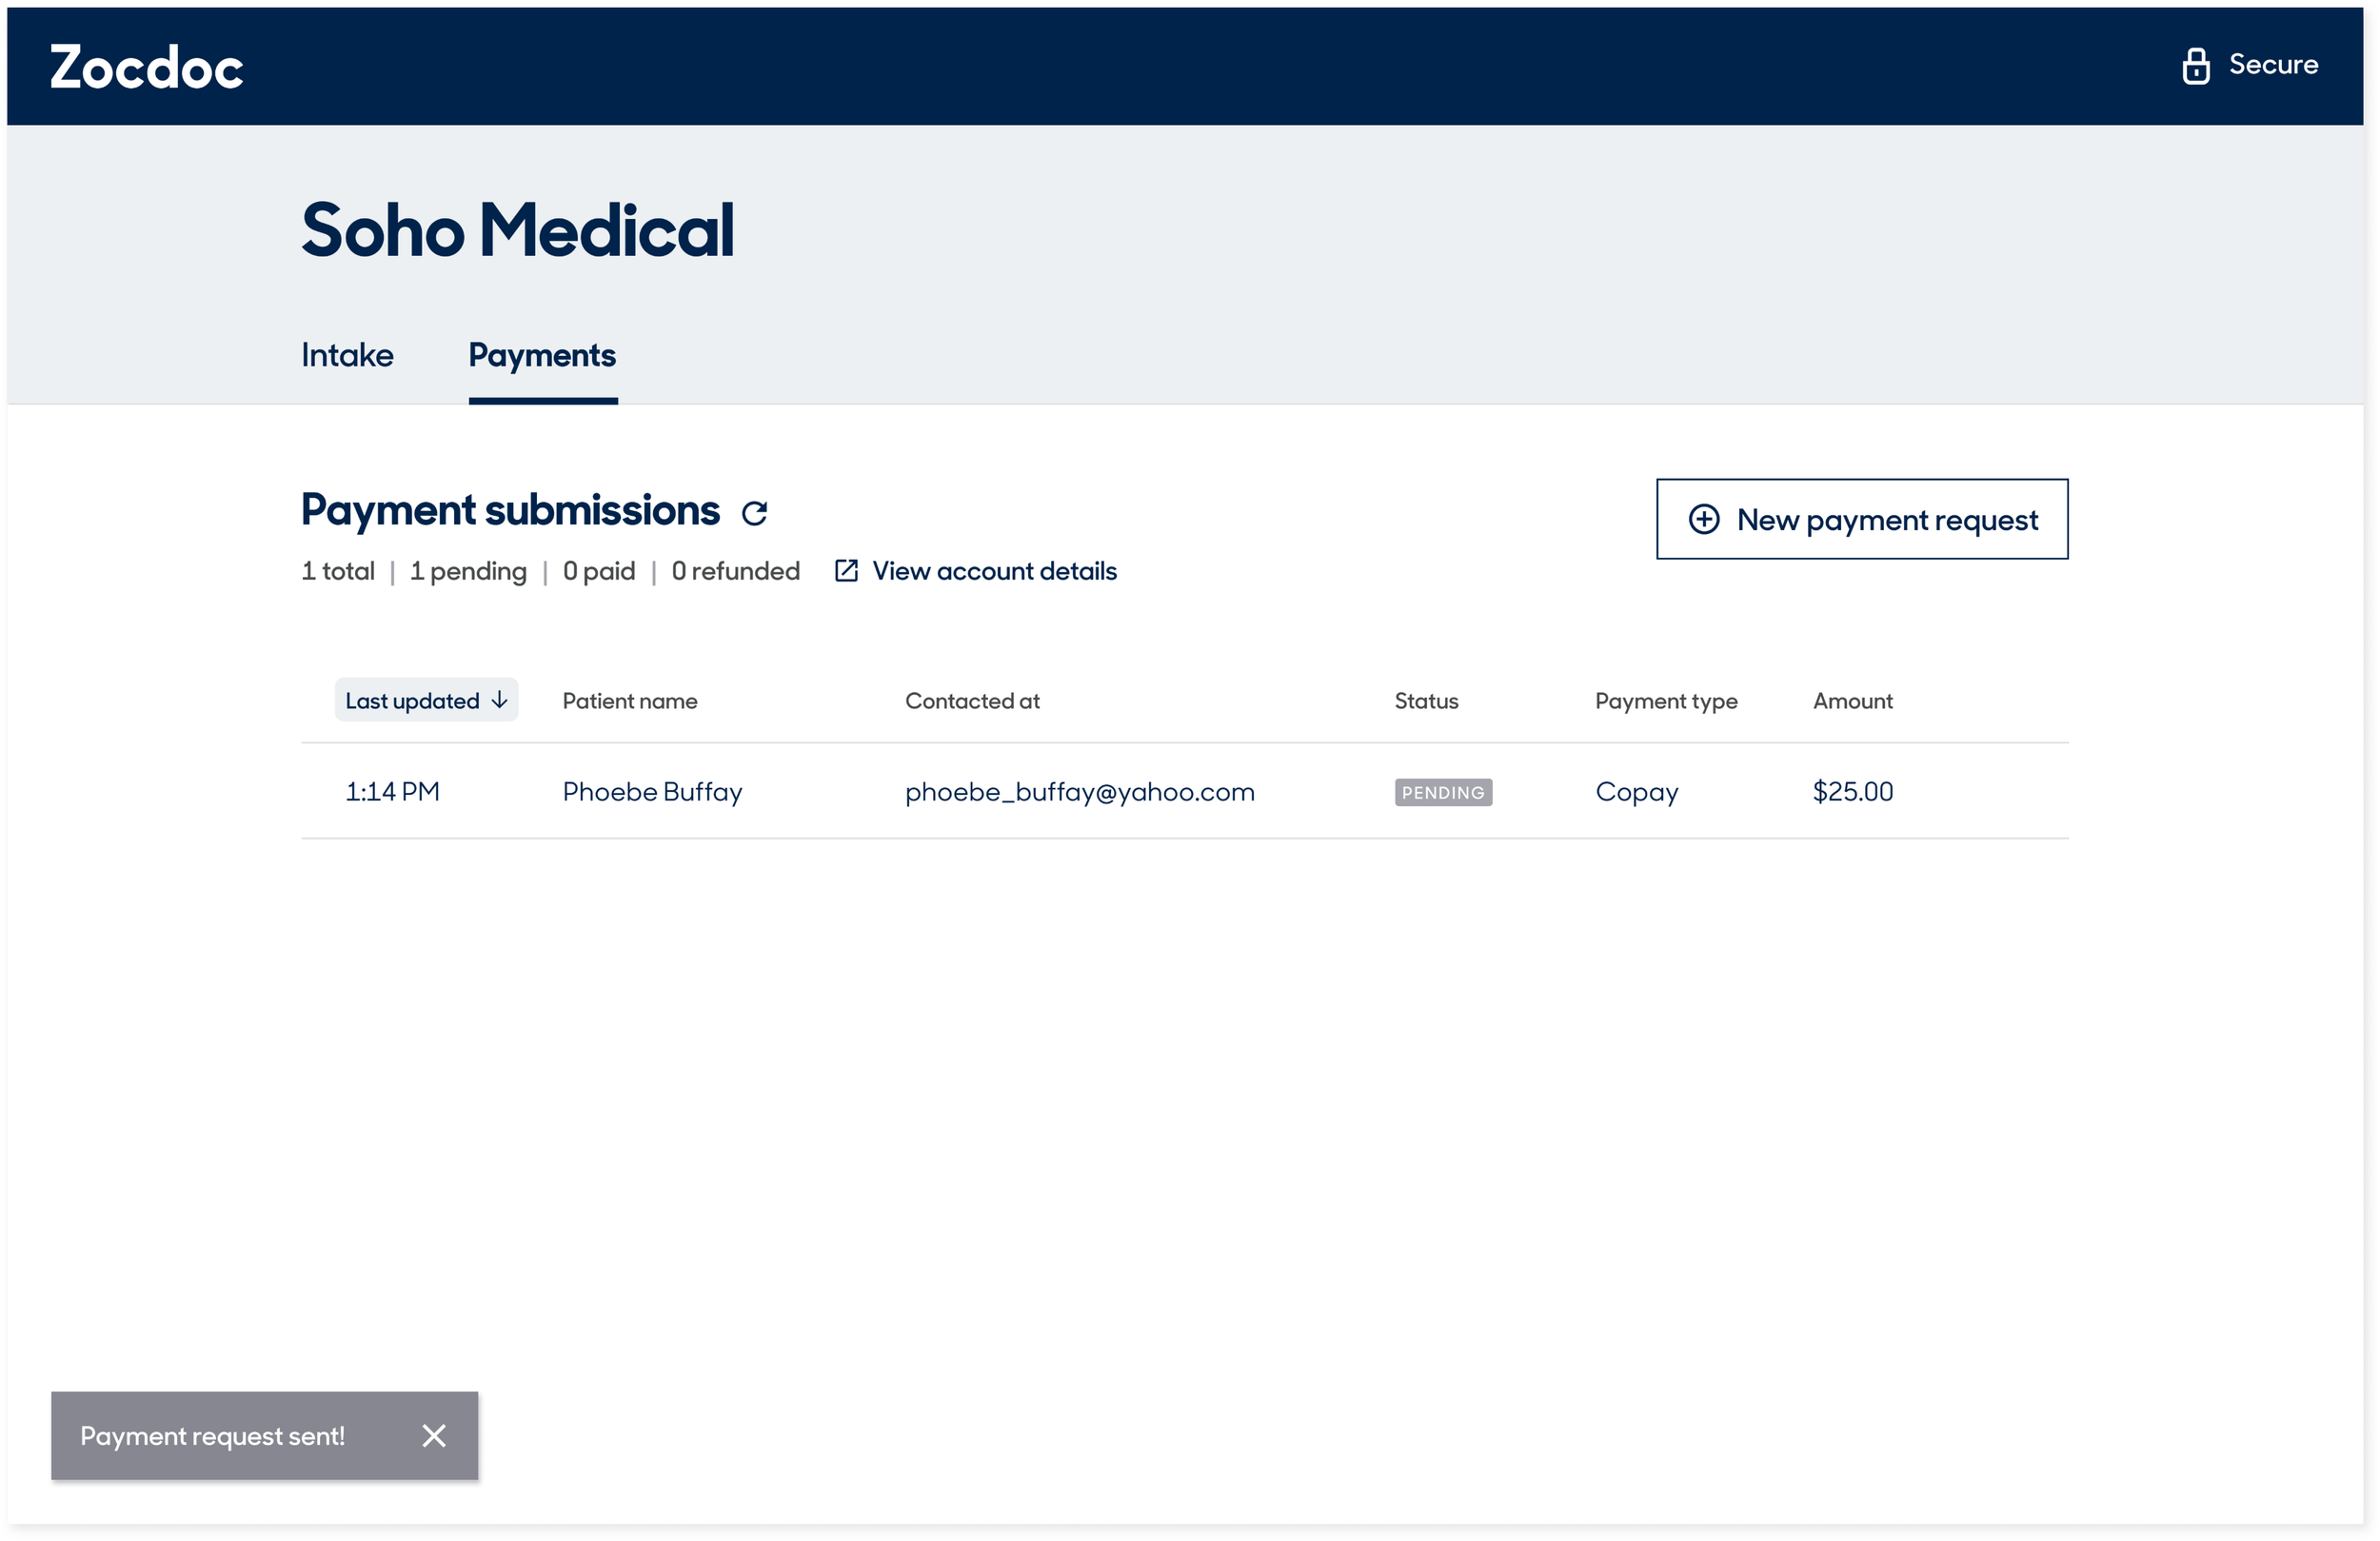This screenshot has height=1541, width=2380.
Task: Click the Secure lock icon
Action: click(x=2195, y=66)
